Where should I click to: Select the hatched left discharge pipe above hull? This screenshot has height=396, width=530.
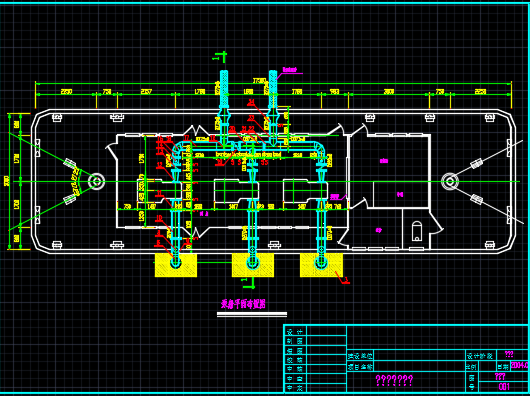[224, 88]
